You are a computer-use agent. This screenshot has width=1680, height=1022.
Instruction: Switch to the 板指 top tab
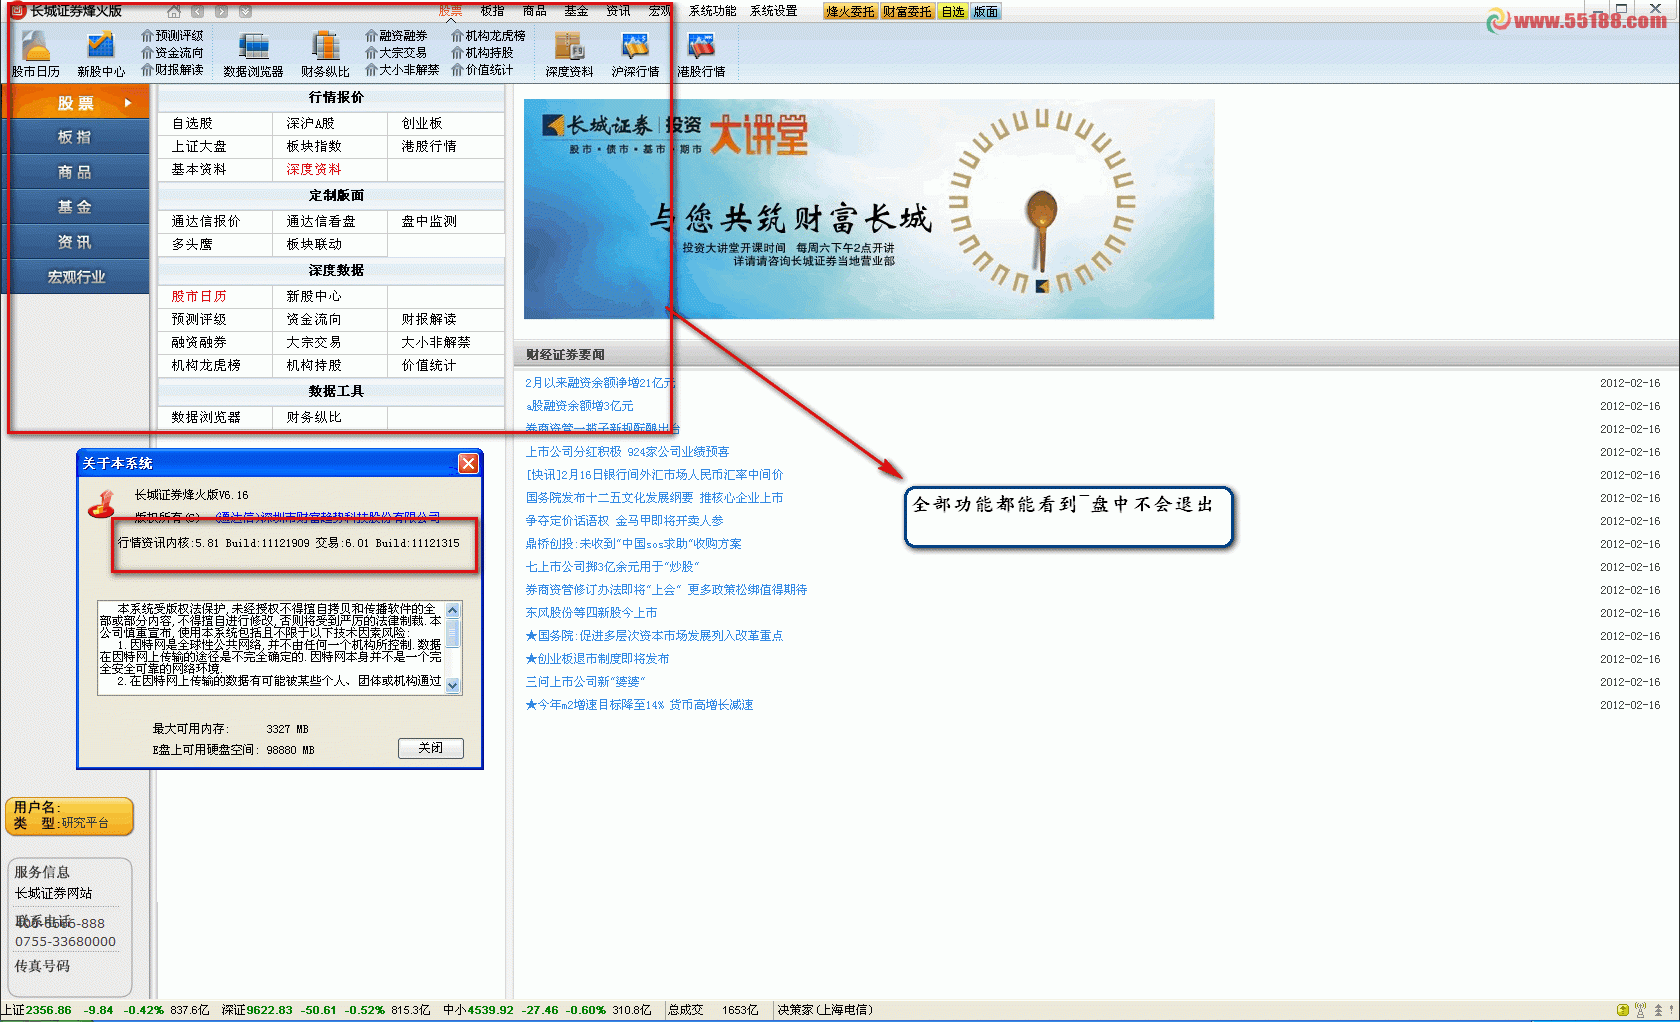492,11
